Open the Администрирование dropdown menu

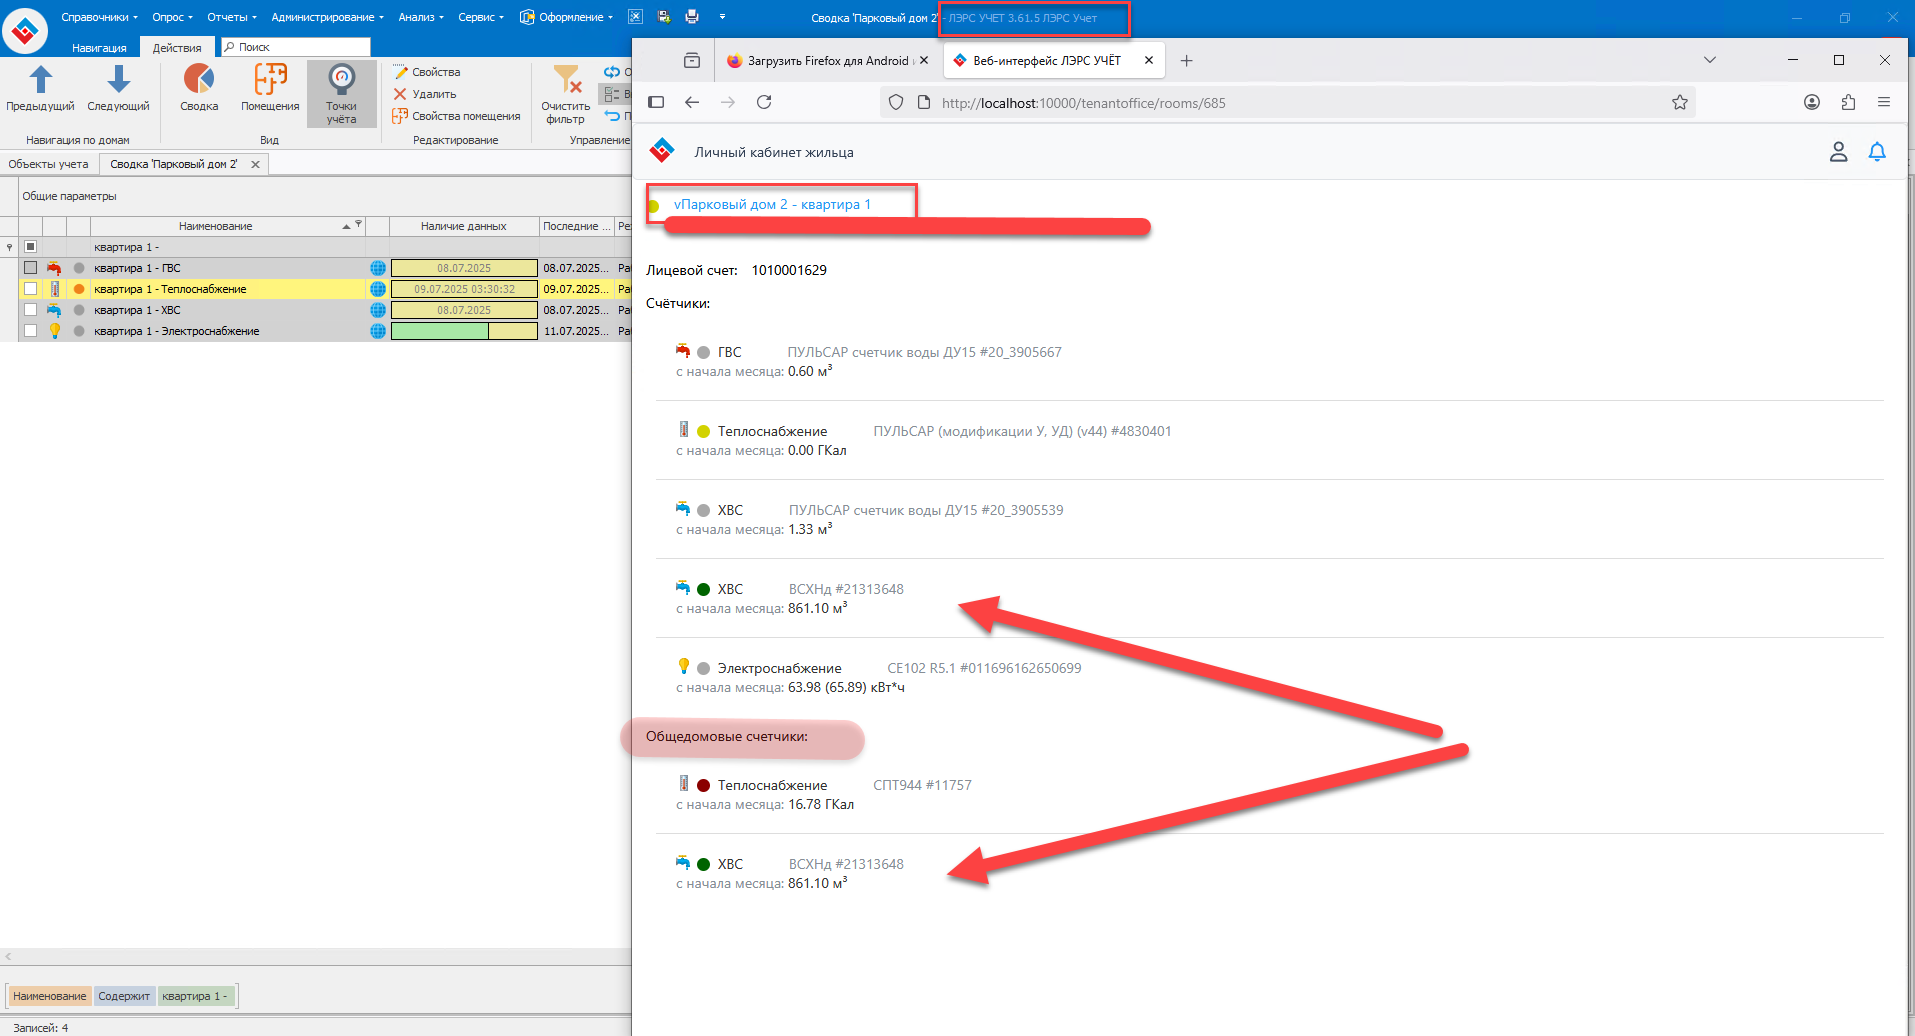point(327,17)
